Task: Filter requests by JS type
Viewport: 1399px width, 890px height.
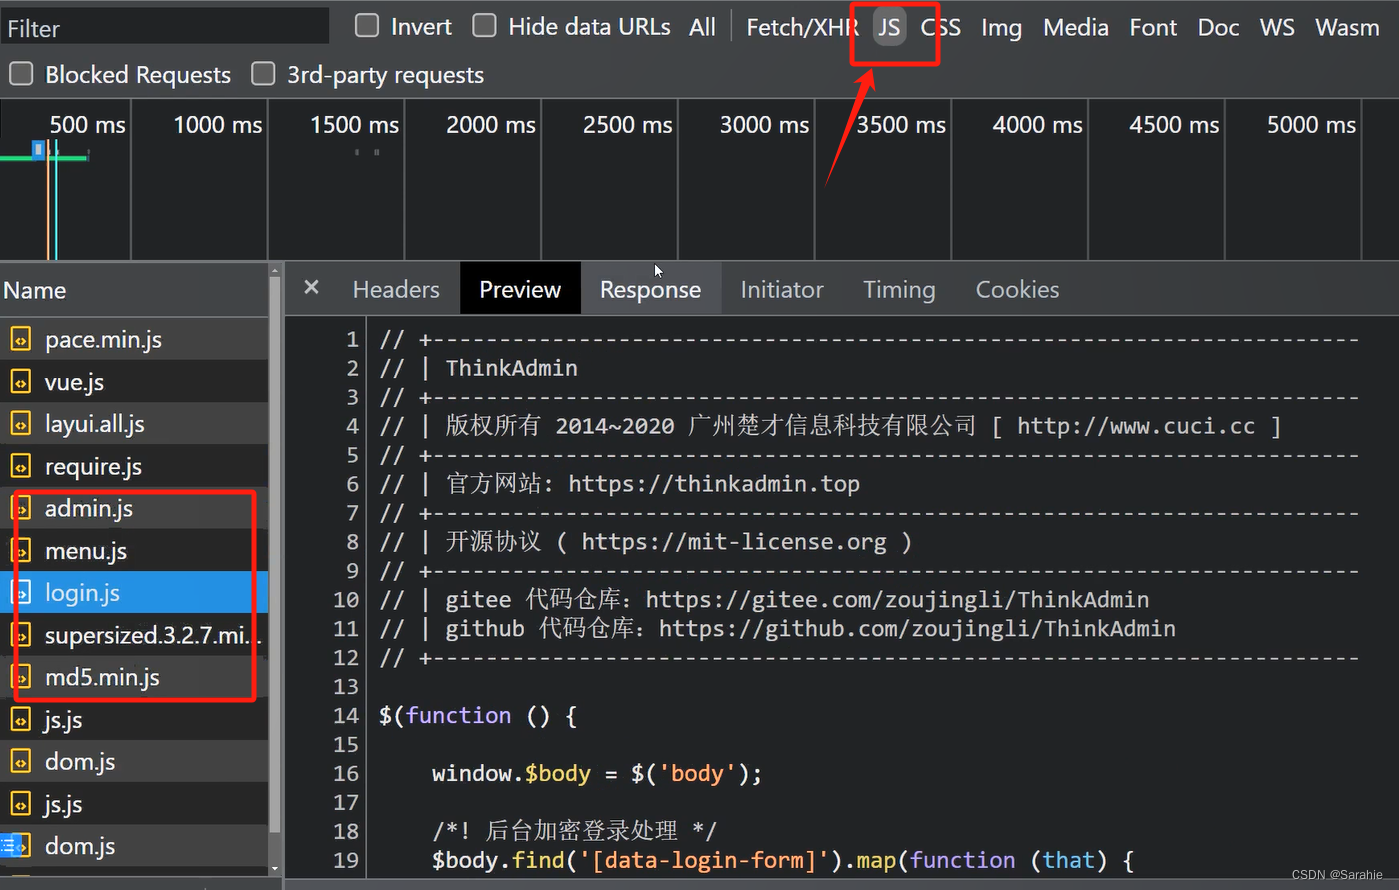Action: click(x=889, y=27)
